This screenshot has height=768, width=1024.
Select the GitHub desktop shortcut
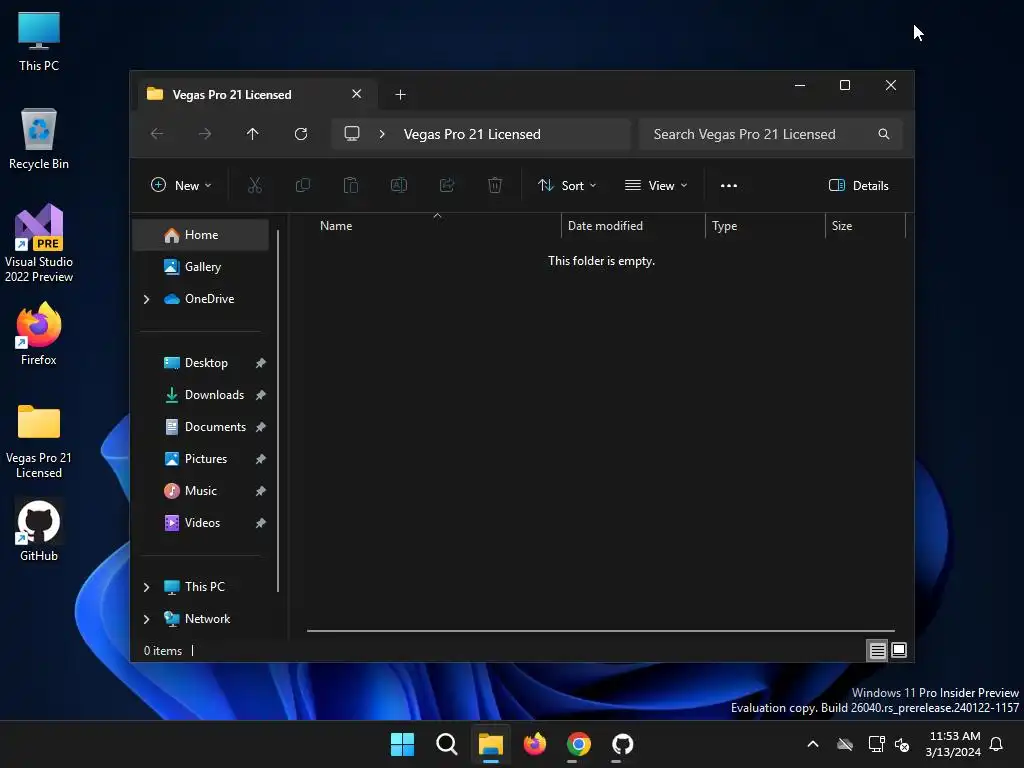tap(39, 530)
